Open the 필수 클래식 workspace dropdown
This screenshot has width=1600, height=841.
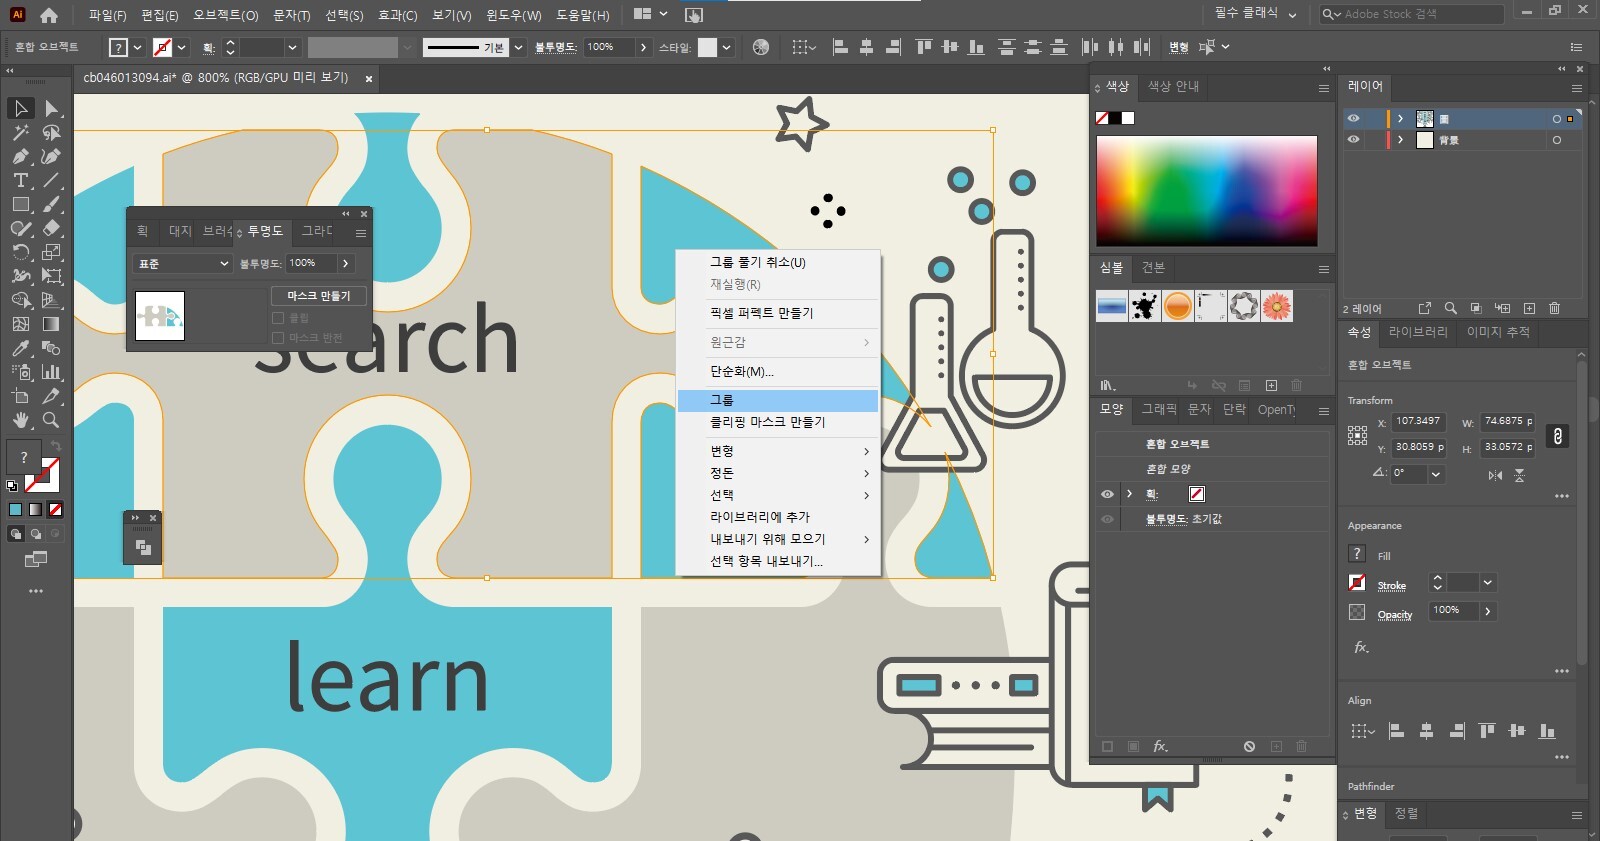1255,14
